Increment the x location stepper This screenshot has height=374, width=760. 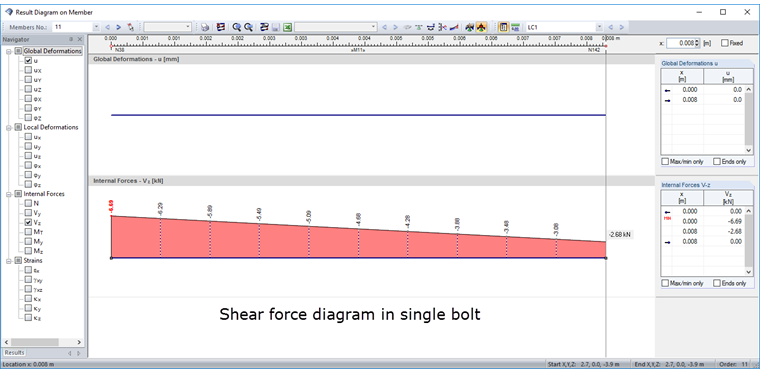[697, 41]
